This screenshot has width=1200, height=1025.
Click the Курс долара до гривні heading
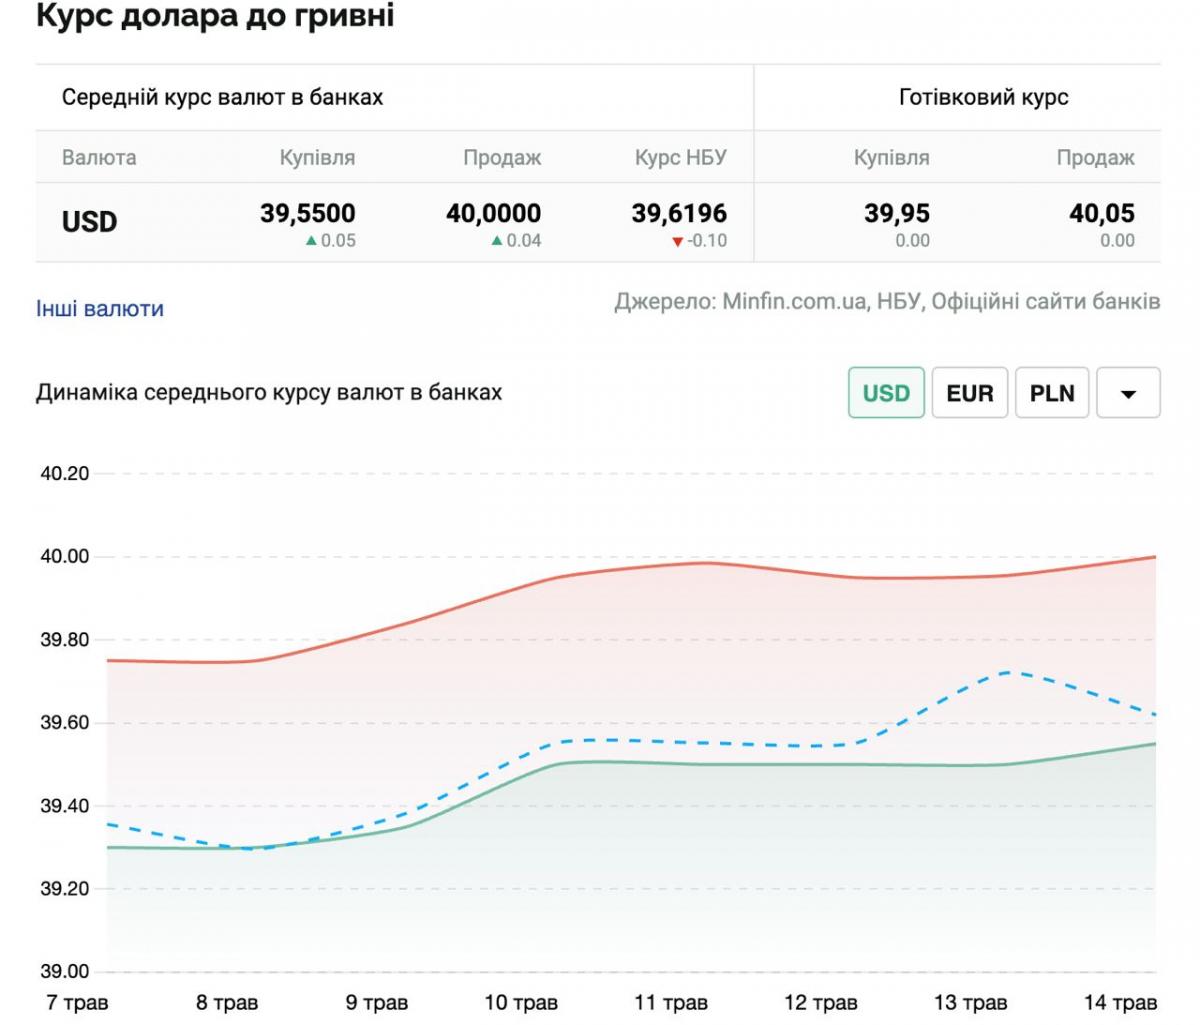pyautogui.click(x=214, y=15)
